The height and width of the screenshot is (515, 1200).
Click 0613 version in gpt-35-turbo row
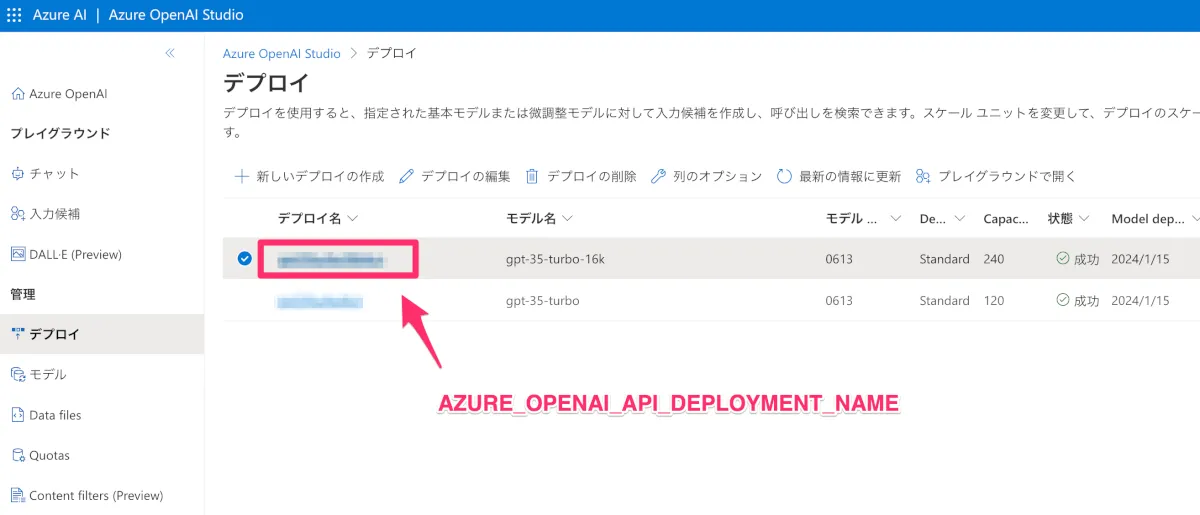(839, 300)
